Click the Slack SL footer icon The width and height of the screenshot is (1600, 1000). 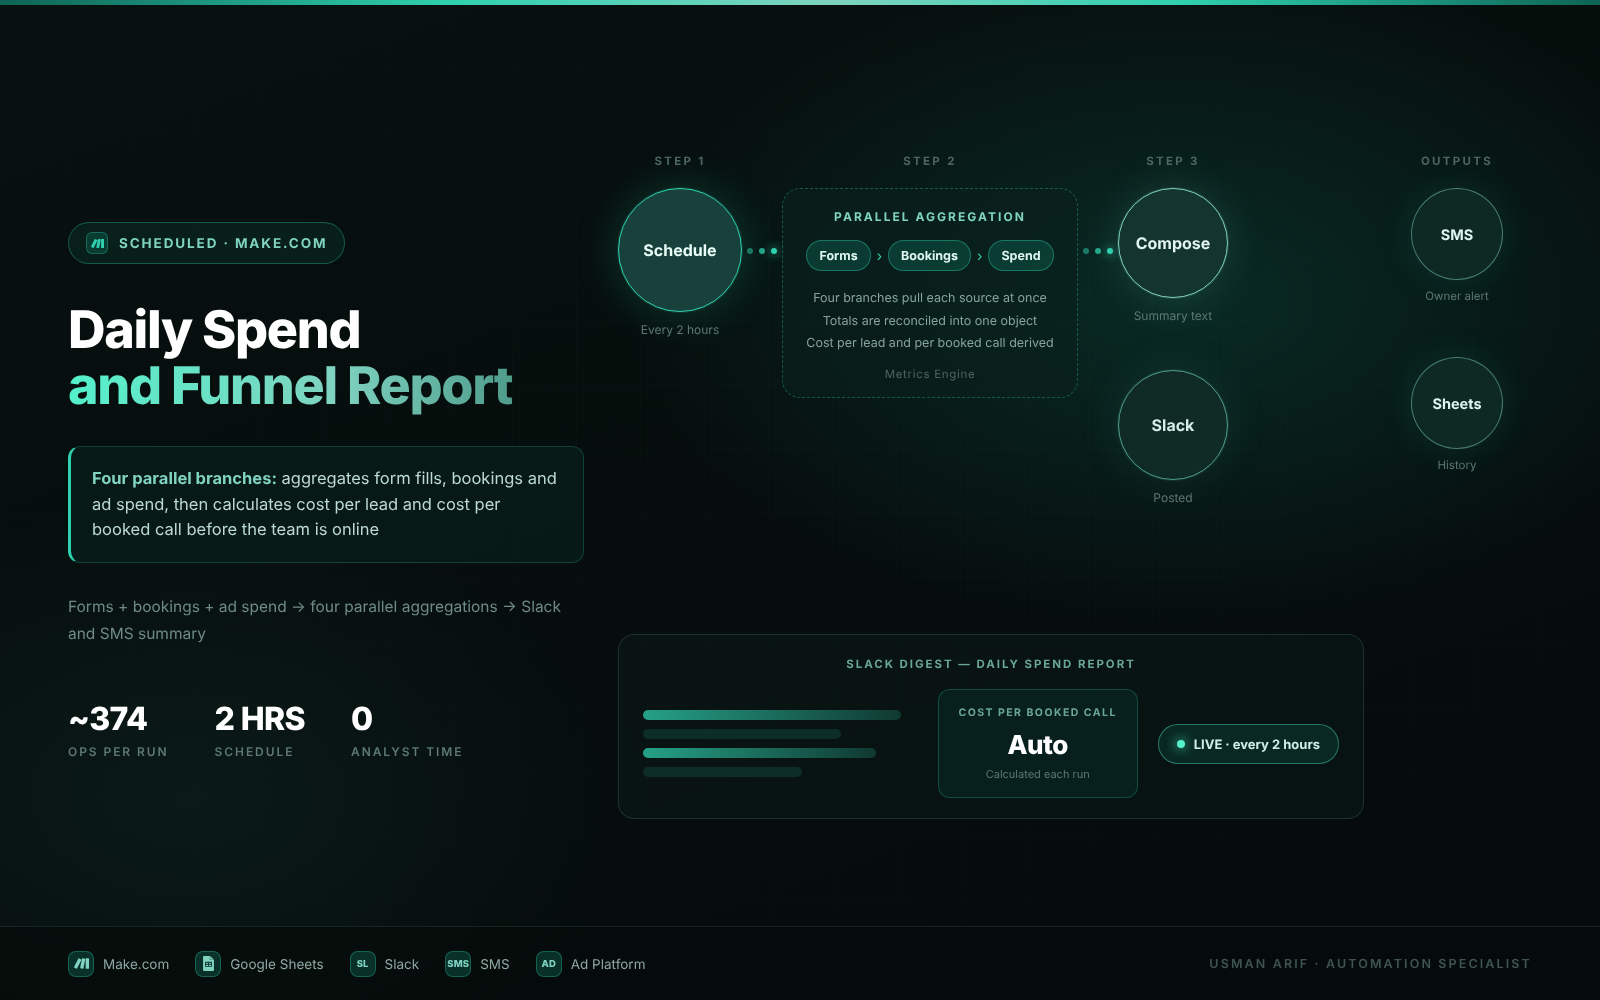(362, 964)
